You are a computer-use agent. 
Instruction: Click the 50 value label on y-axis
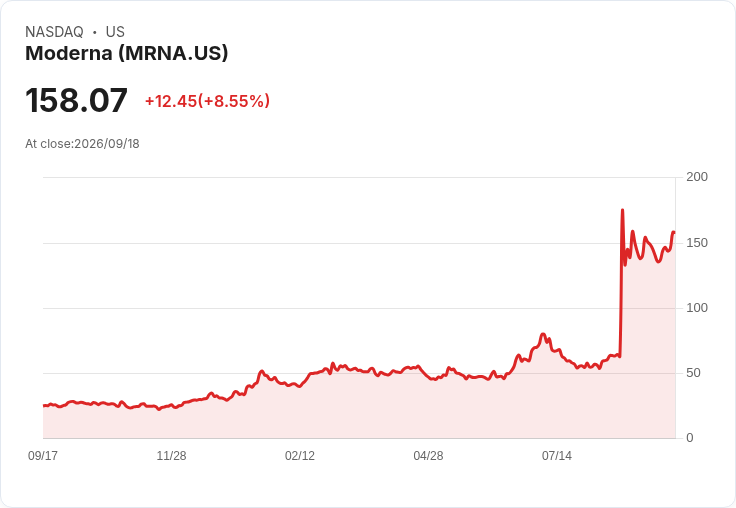[x=693, y=373]
